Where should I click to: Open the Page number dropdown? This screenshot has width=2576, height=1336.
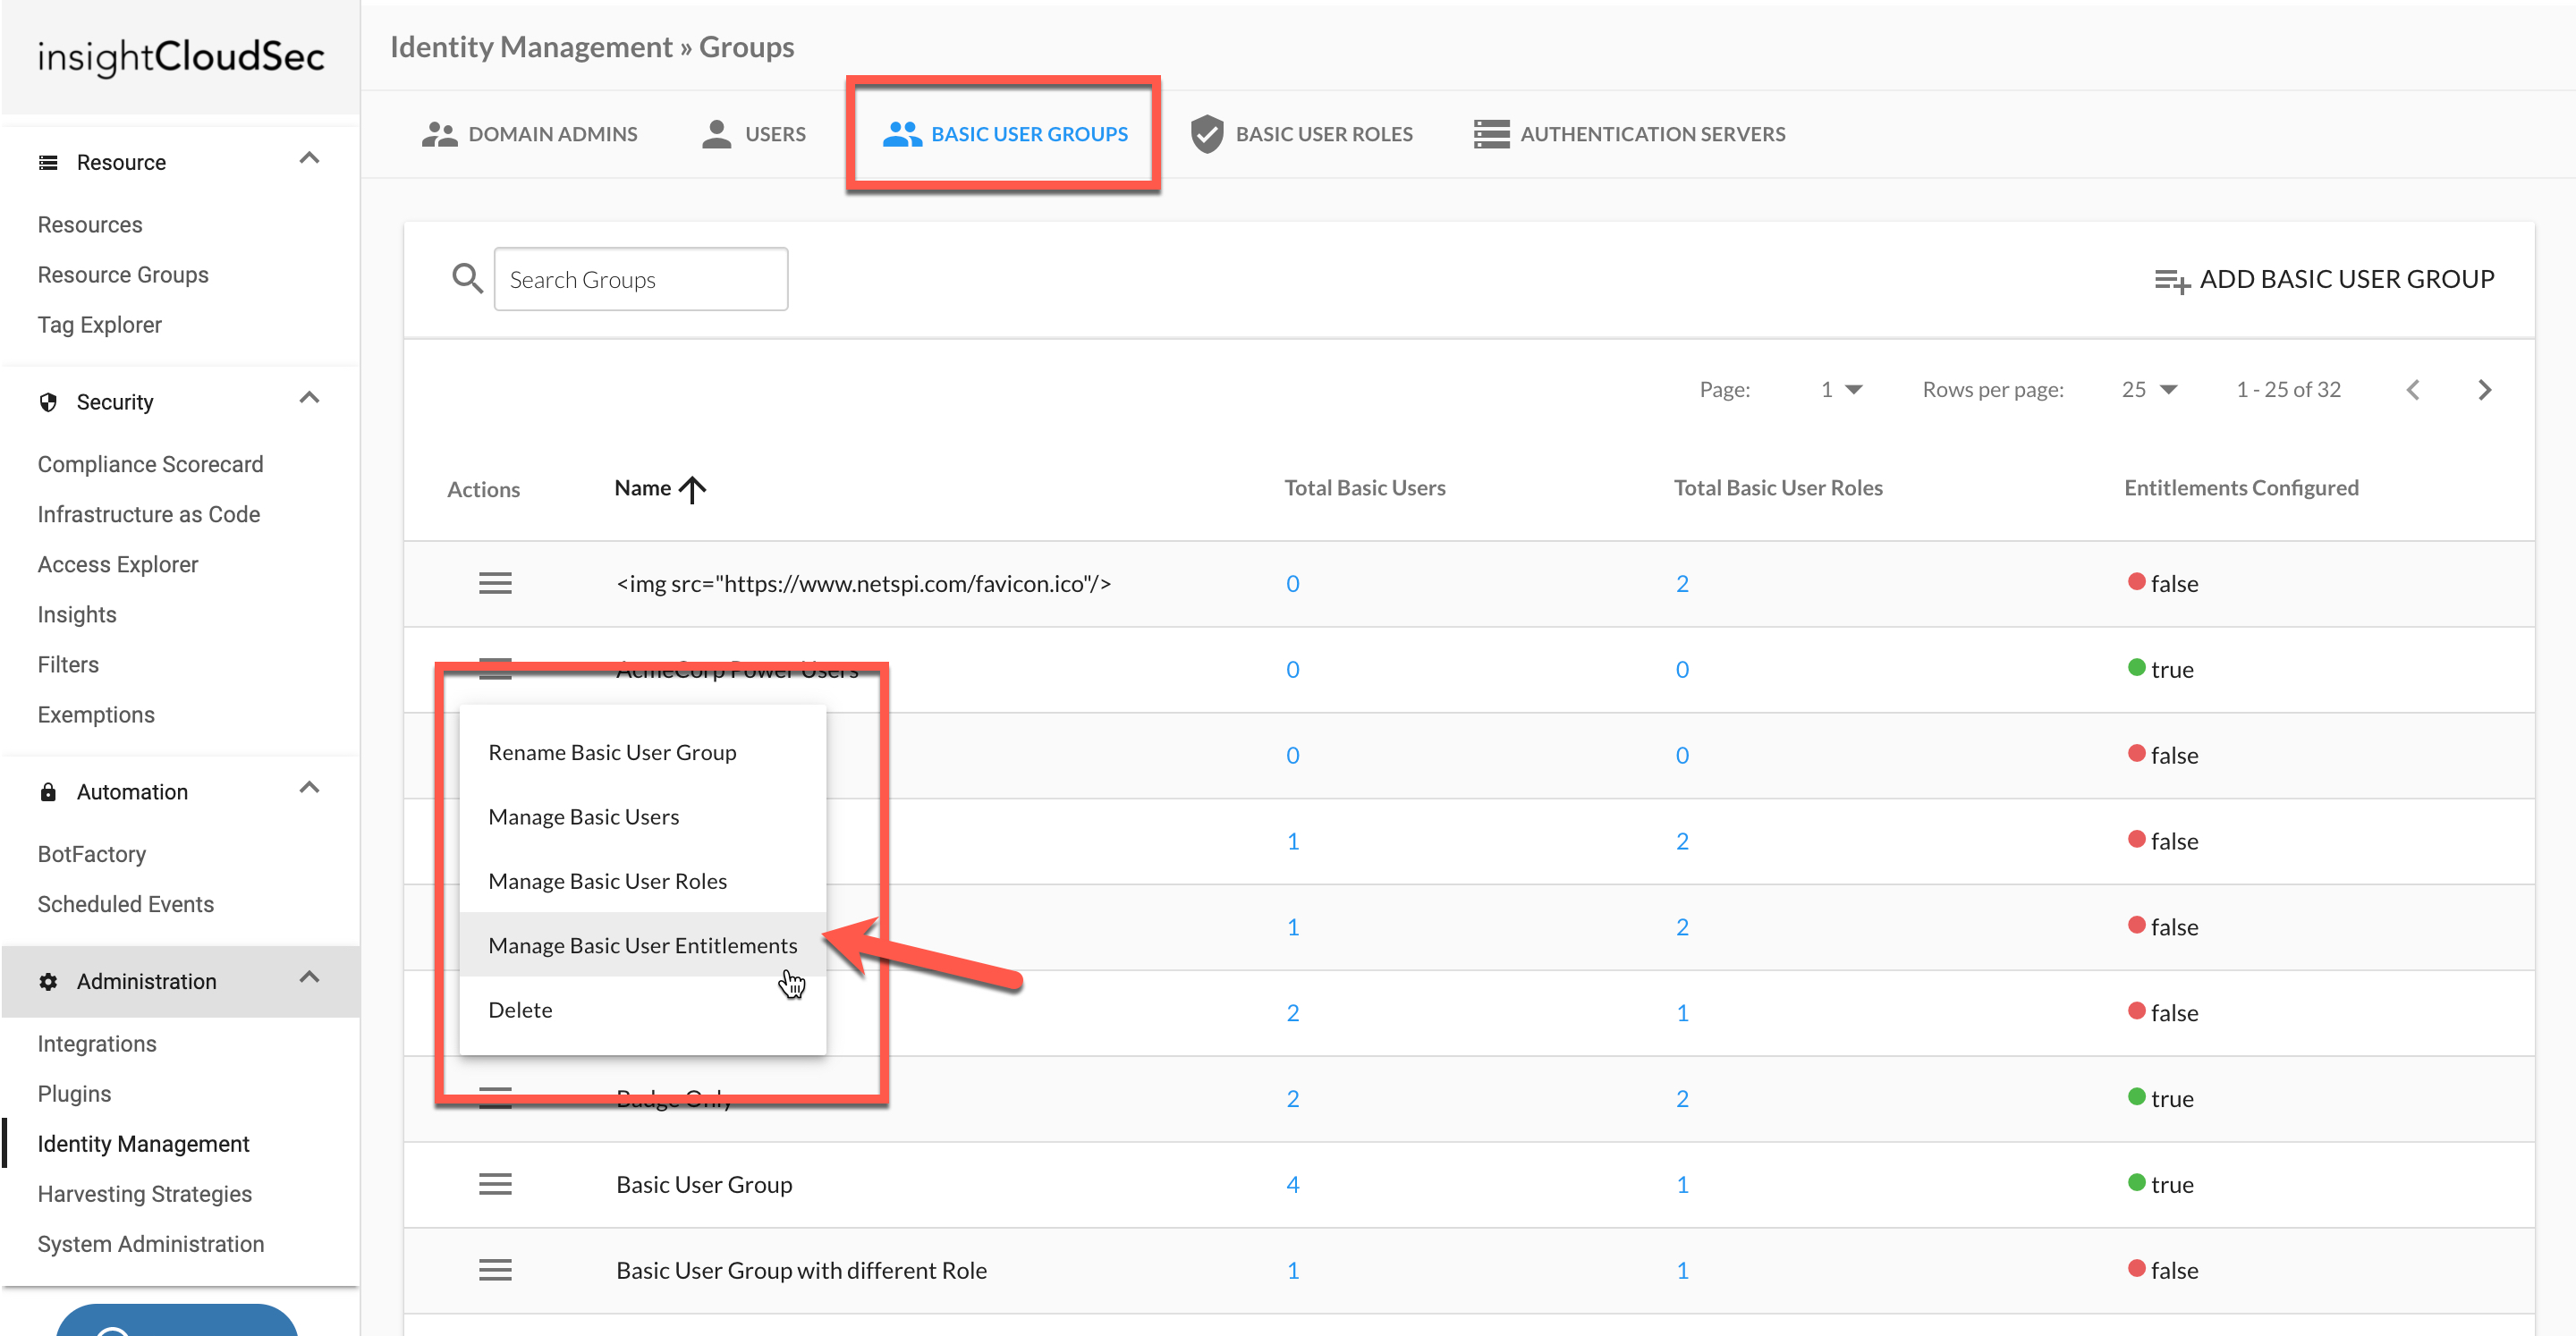[x=1841, y=390]
